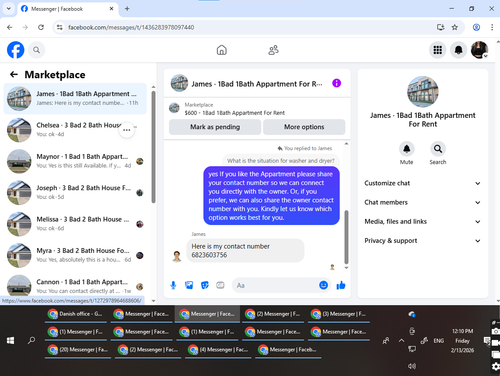Viewport: 500px width, 376px height.
Task: Go to the Home feed icon
Action: [x=222, y=50]
